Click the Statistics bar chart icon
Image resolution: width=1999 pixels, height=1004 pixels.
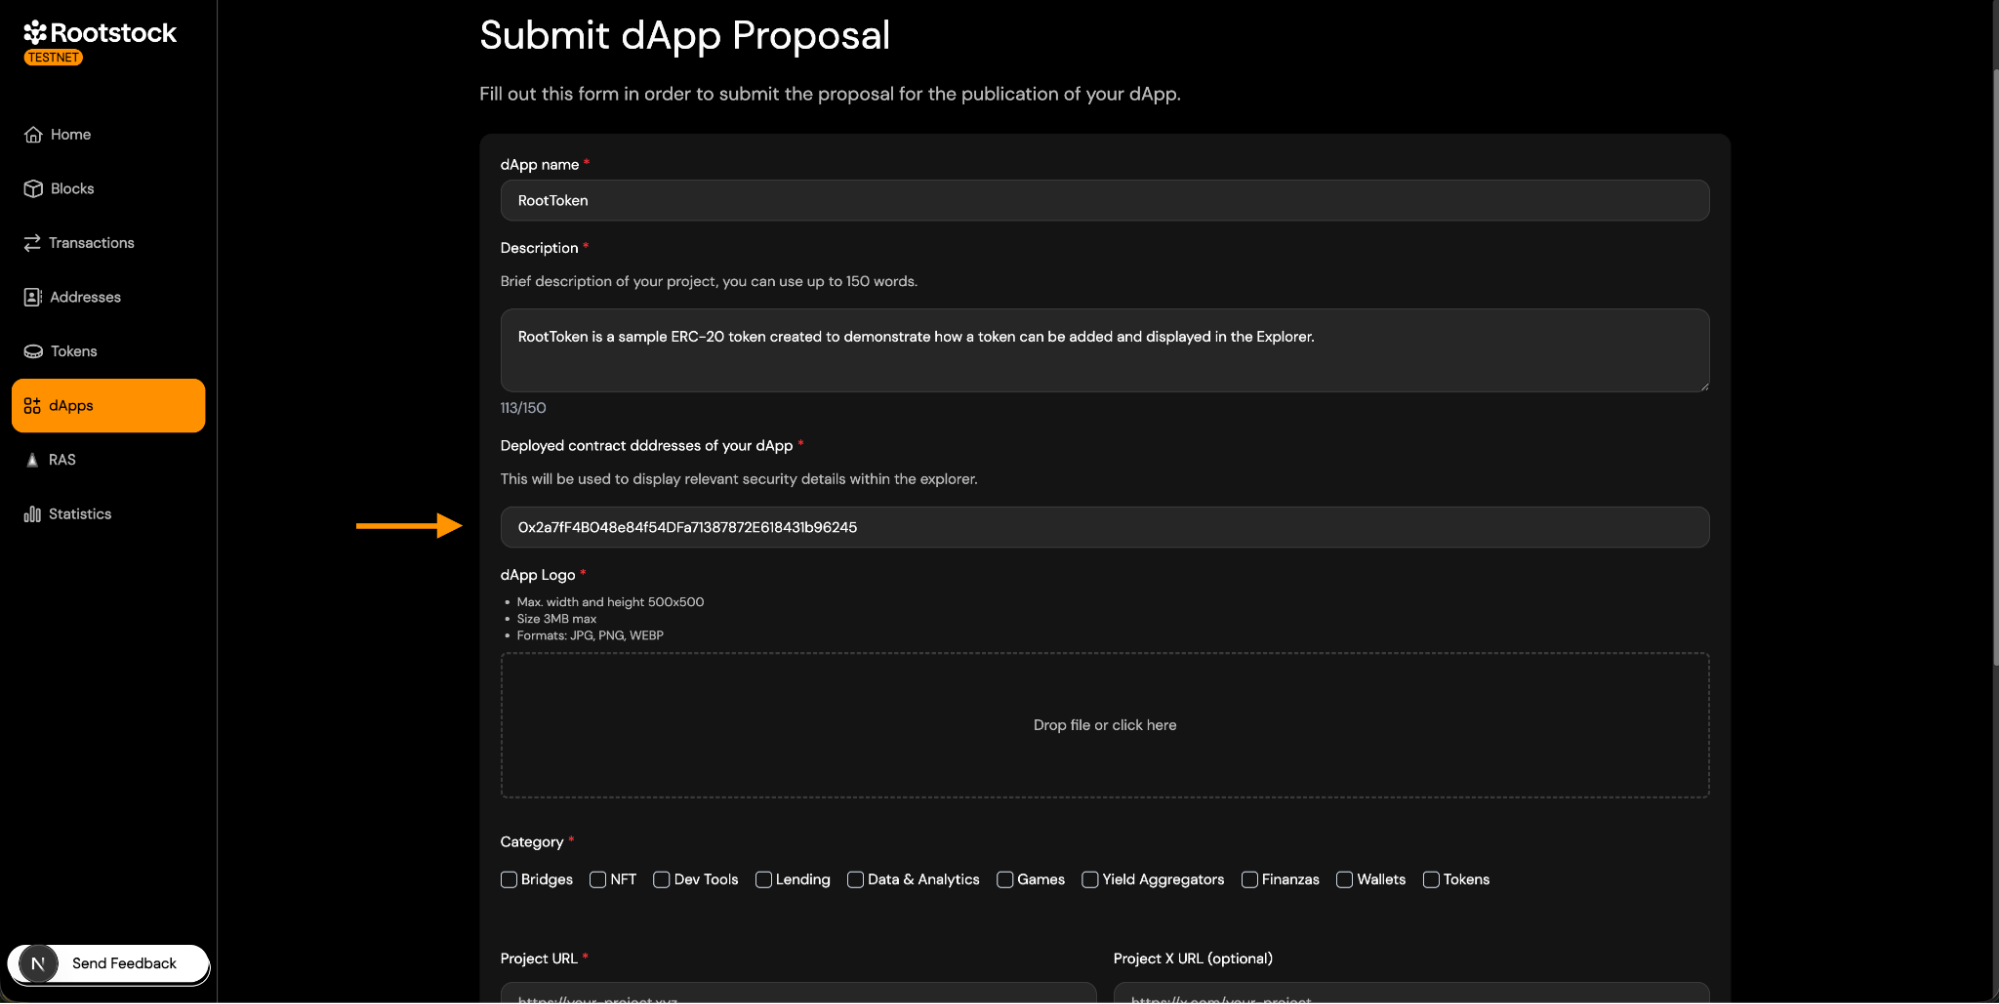pos(32,514)
